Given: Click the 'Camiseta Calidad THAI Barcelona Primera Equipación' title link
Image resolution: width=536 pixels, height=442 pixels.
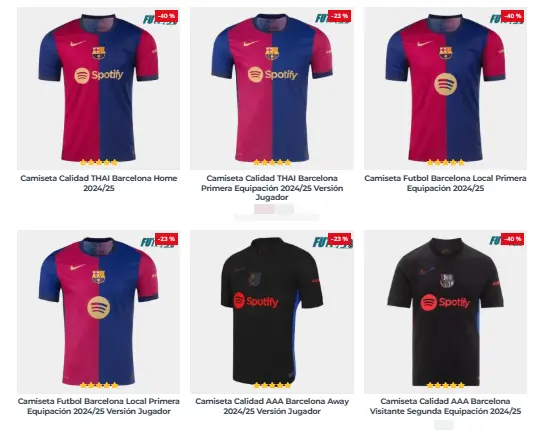Looking at the screenshot, I should [x=272, y=188].
